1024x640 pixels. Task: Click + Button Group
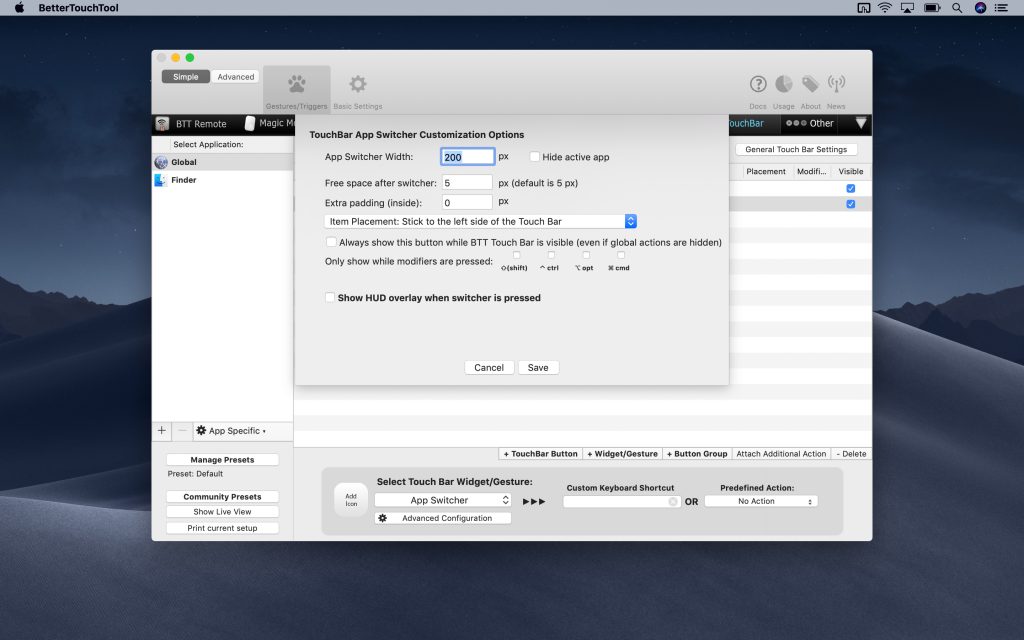[x=697, y=454]
